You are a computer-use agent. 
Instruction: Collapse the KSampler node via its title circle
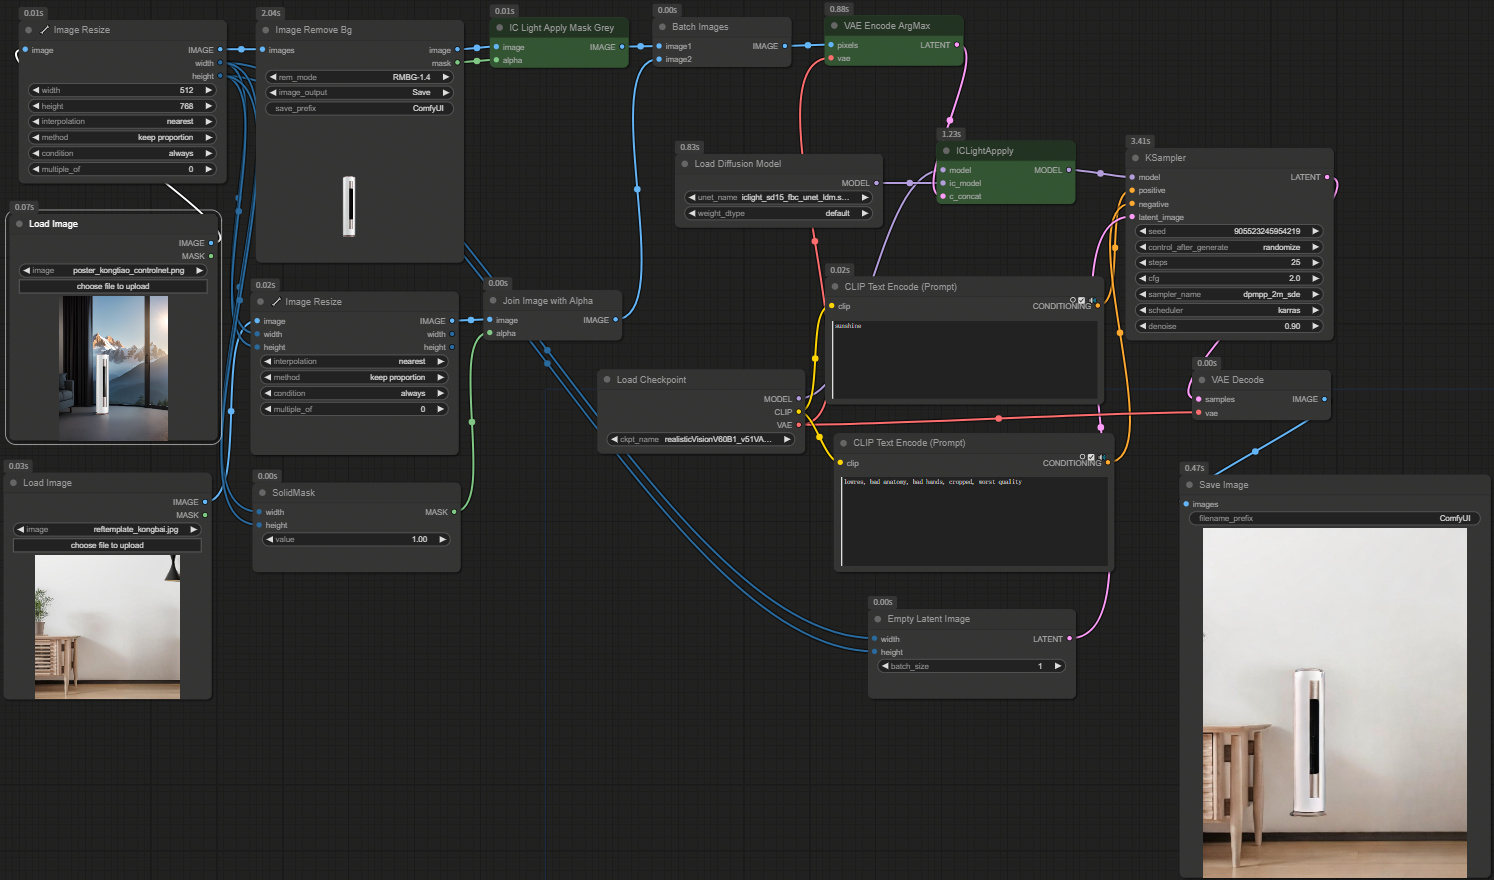coord(1134,157)
